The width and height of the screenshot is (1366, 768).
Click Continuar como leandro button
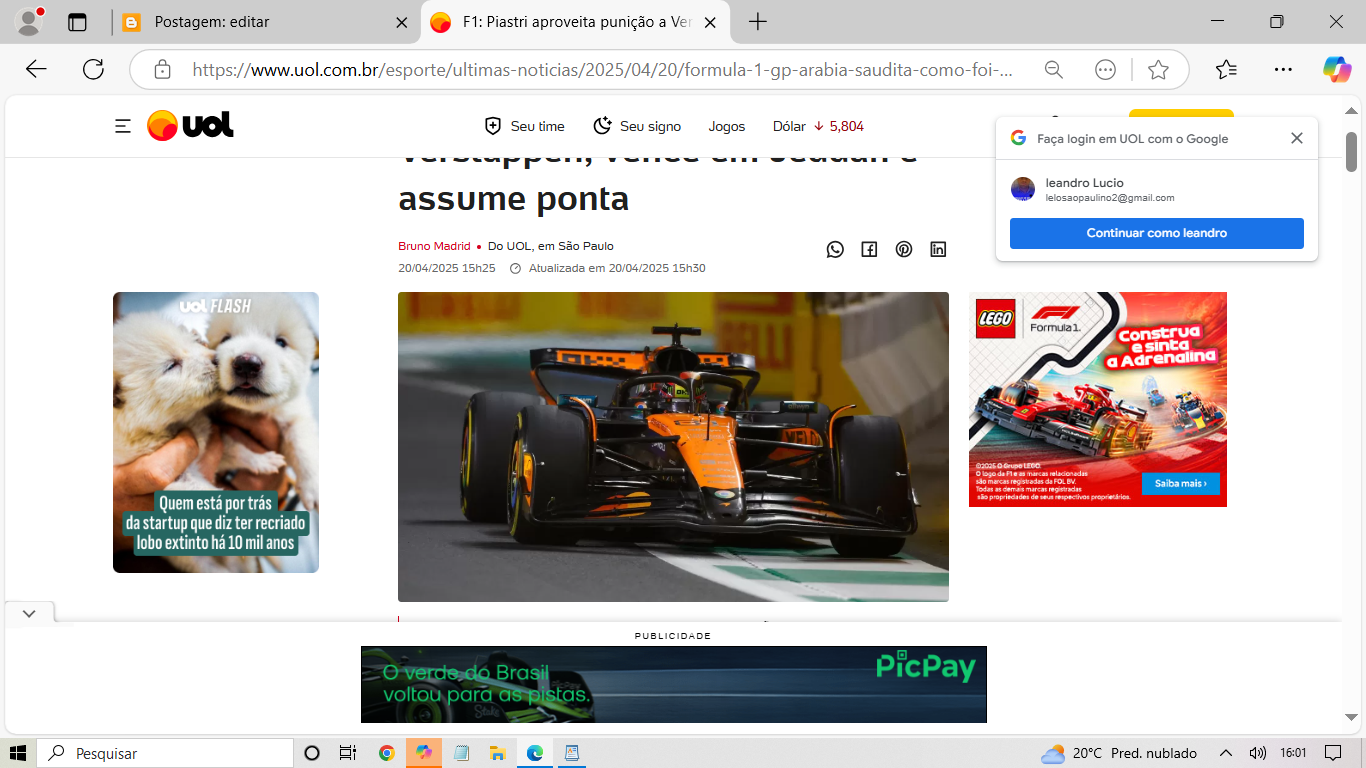coord(1157,233)
